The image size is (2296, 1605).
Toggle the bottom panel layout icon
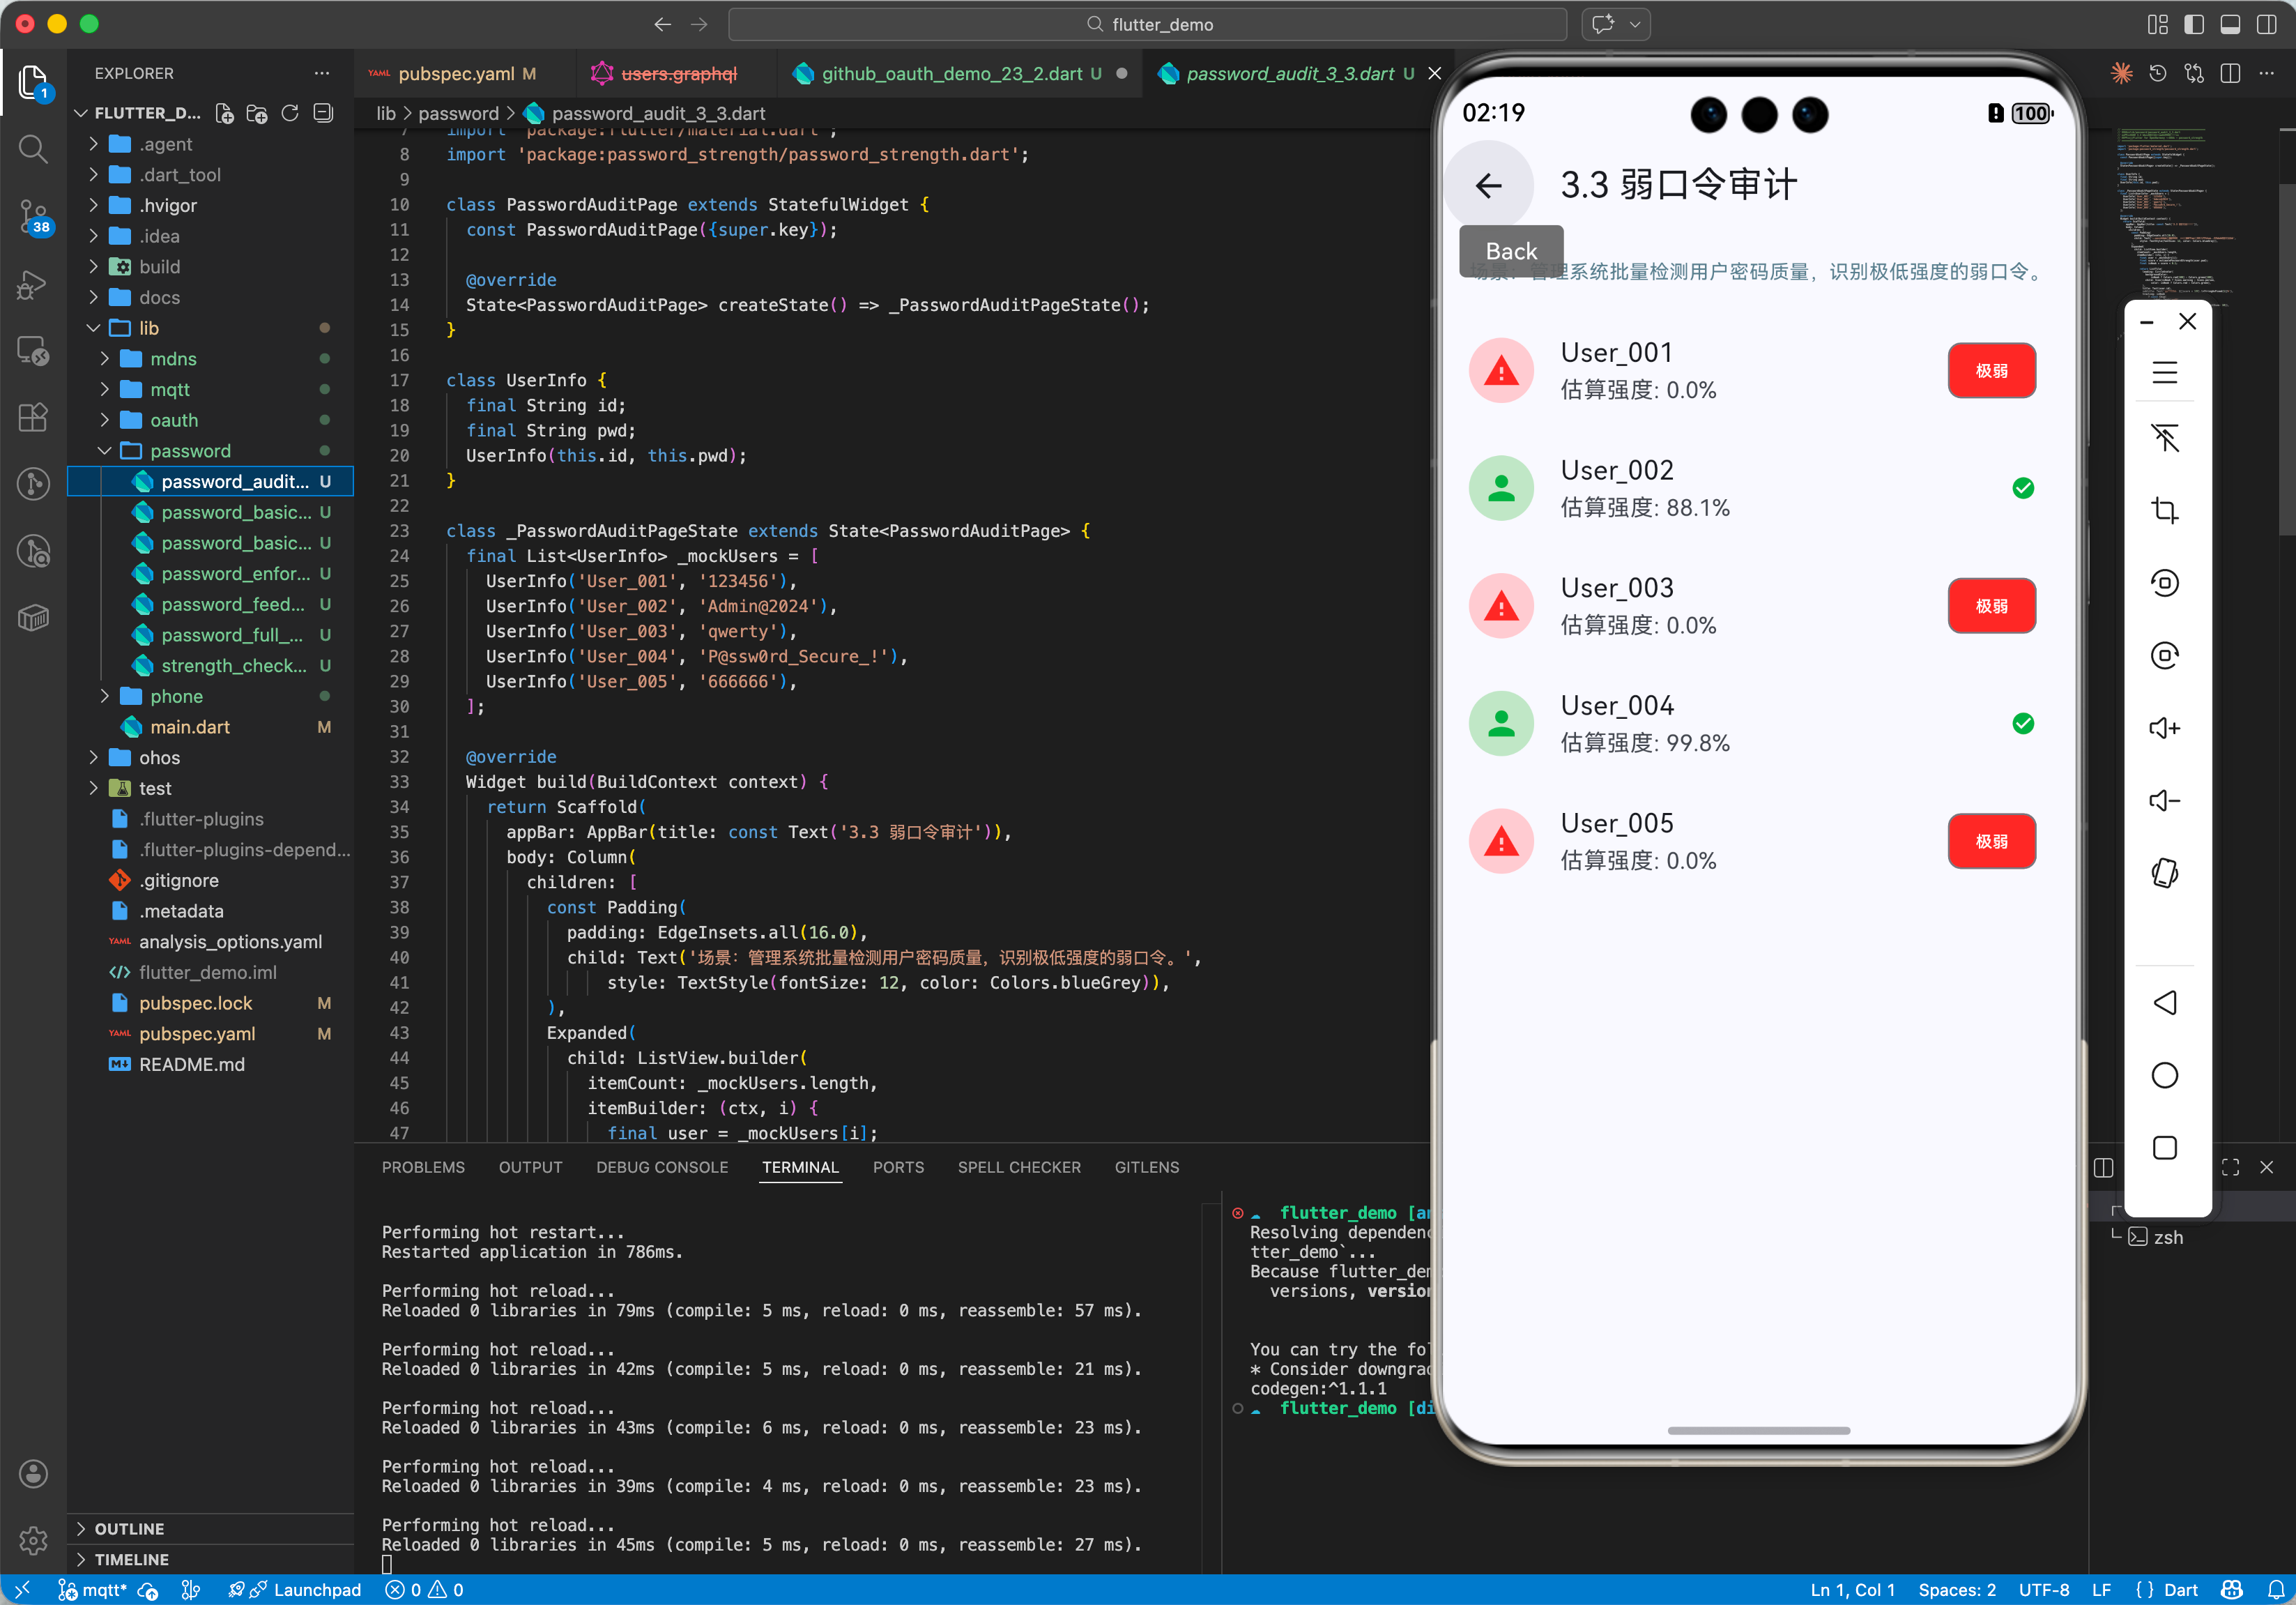[2230, 24]
